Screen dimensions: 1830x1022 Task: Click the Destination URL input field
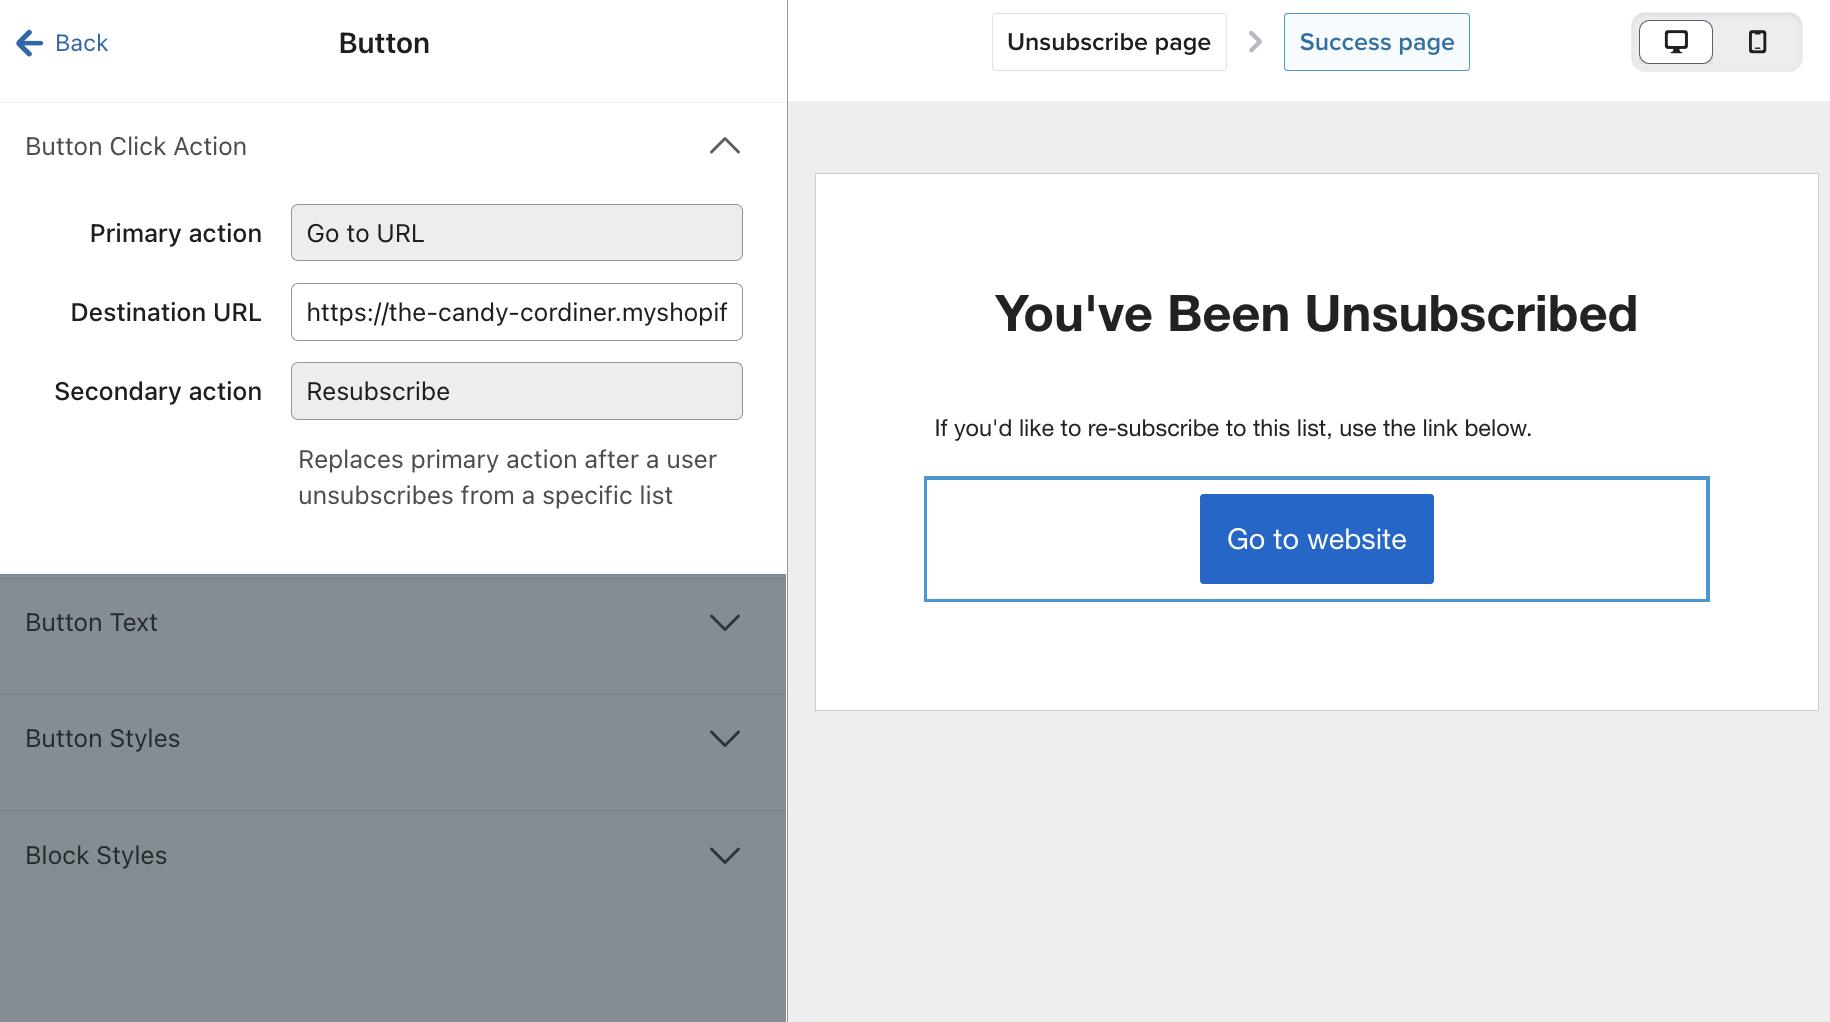pyautogui.click(x=516, y=312)
